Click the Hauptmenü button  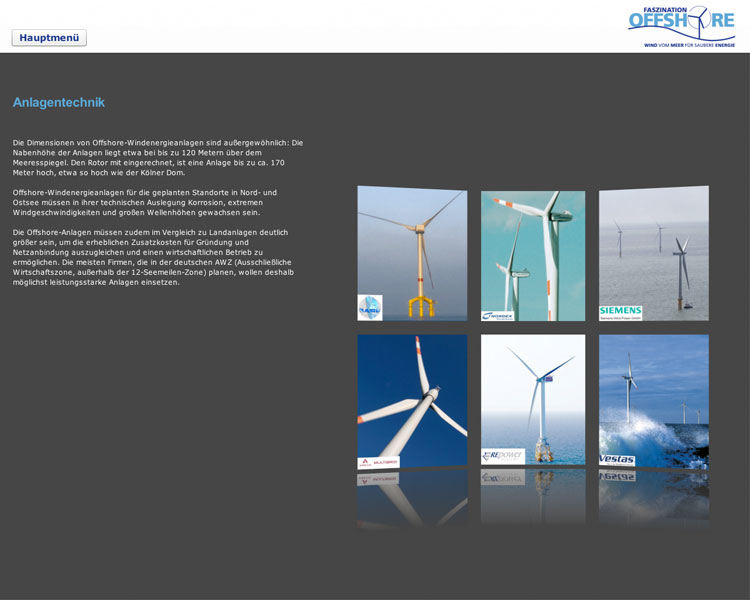[x=49, y=38]
